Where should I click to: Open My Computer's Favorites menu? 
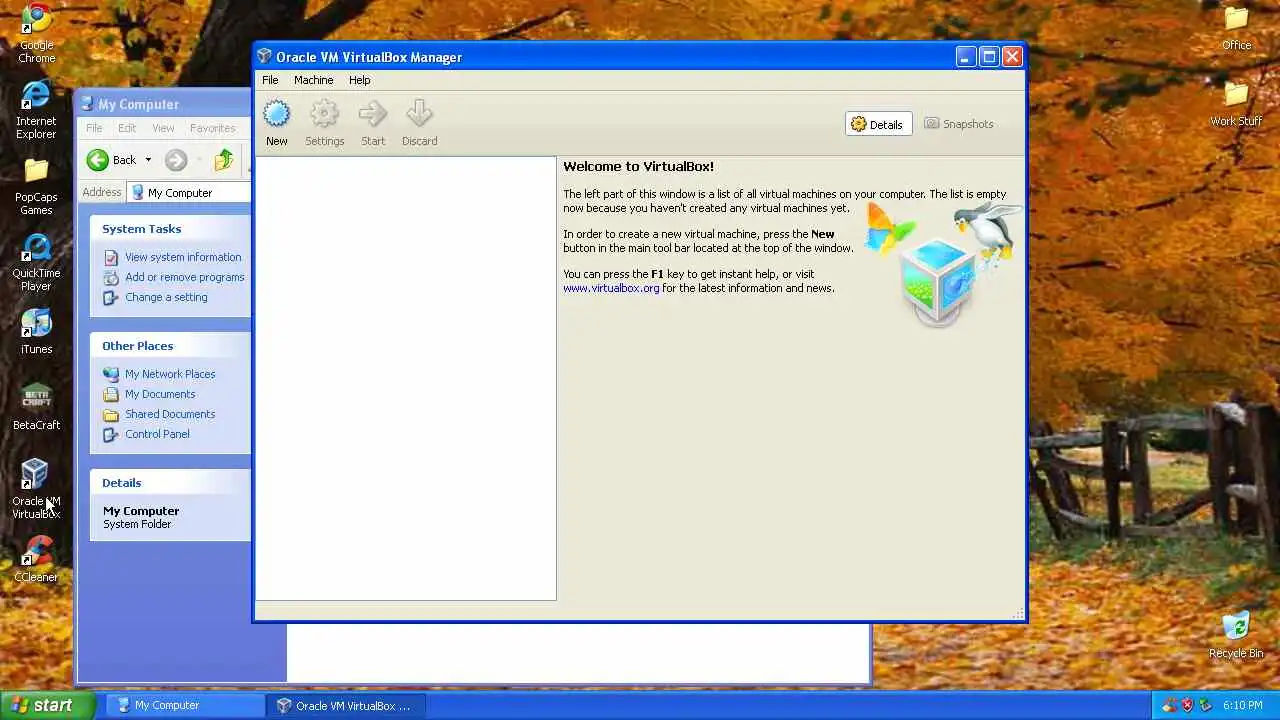213,128
